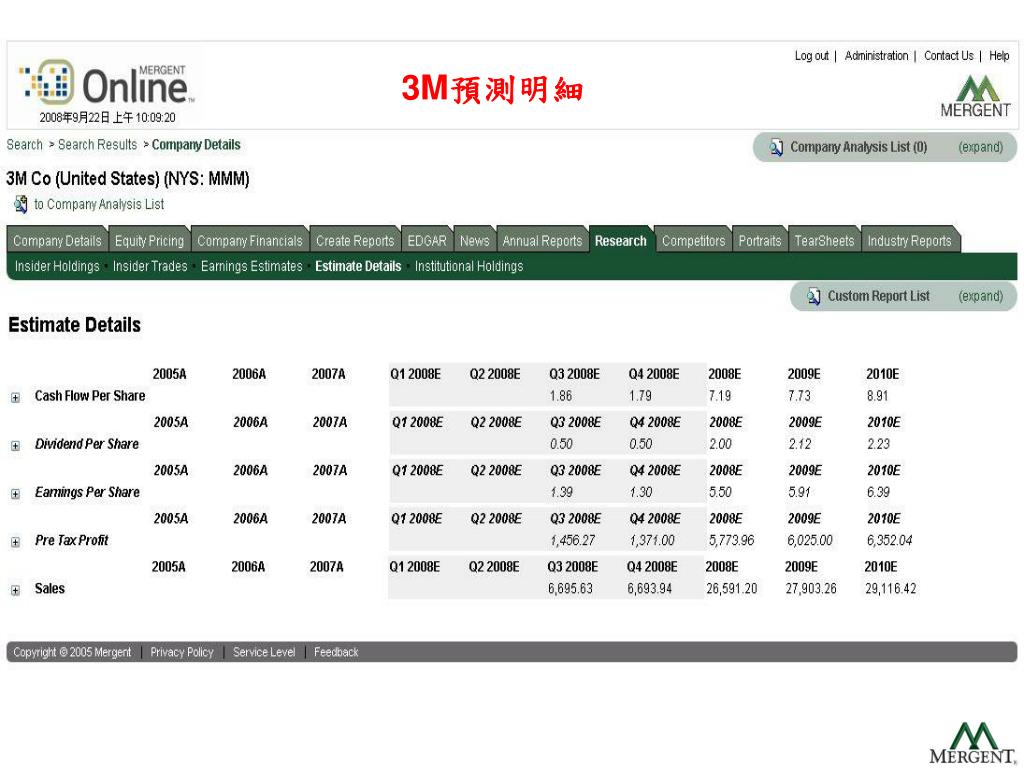Expand the Custom Report List panel
The width and height of the screenshot is (1024, 768).
(980, 296)
